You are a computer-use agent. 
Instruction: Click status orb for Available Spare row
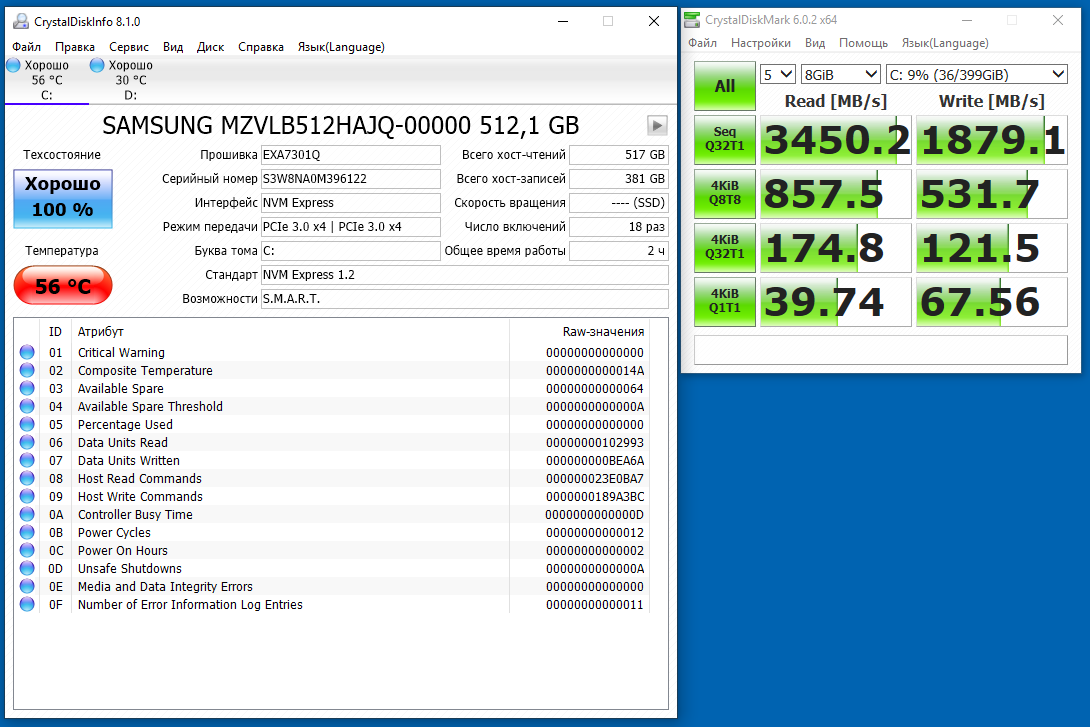click(27, 389)
